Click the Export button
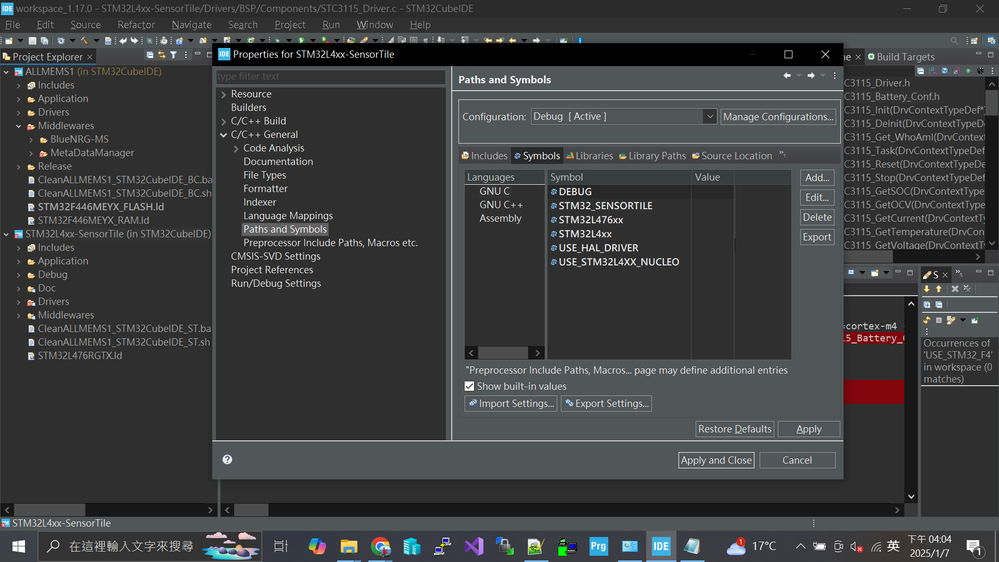The image size is (999, 562). [x=817, y=237]
